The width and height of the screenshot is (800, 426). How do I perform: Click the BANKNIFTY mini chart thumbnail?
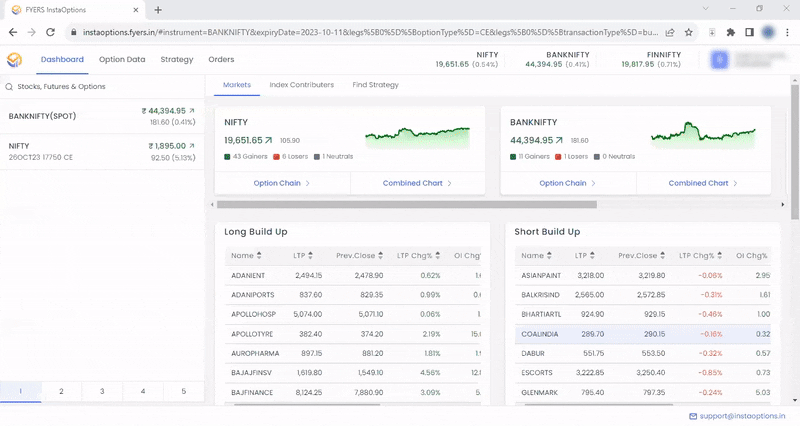[703, 135]
